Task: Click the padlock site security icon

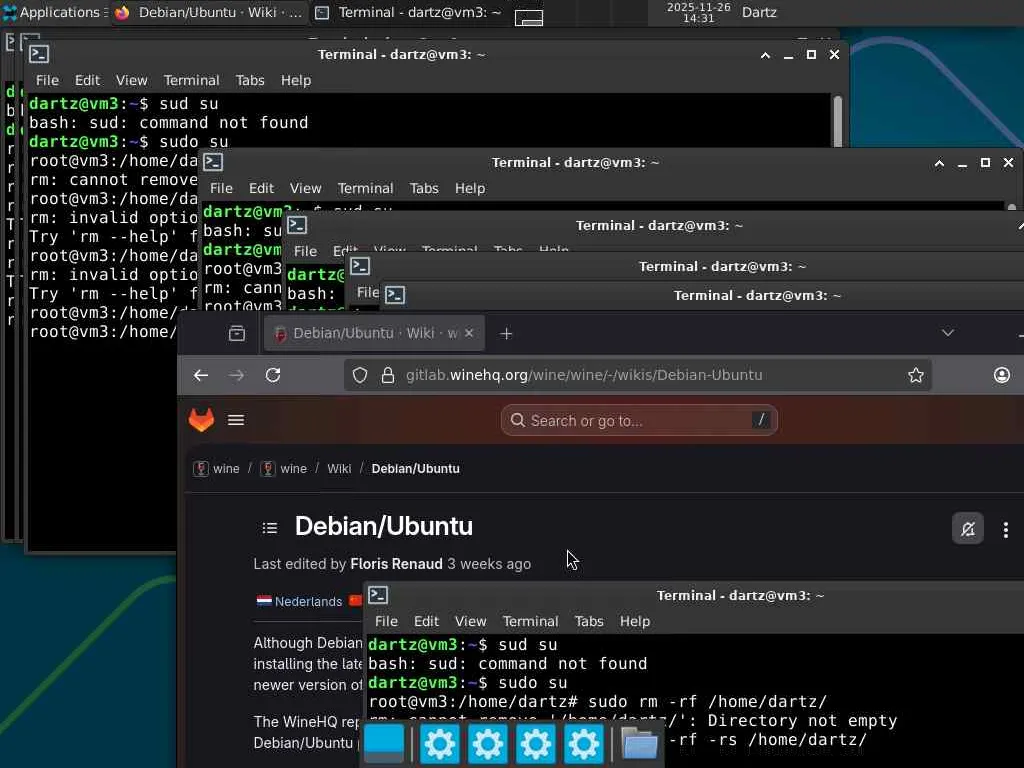Action: 388,376
